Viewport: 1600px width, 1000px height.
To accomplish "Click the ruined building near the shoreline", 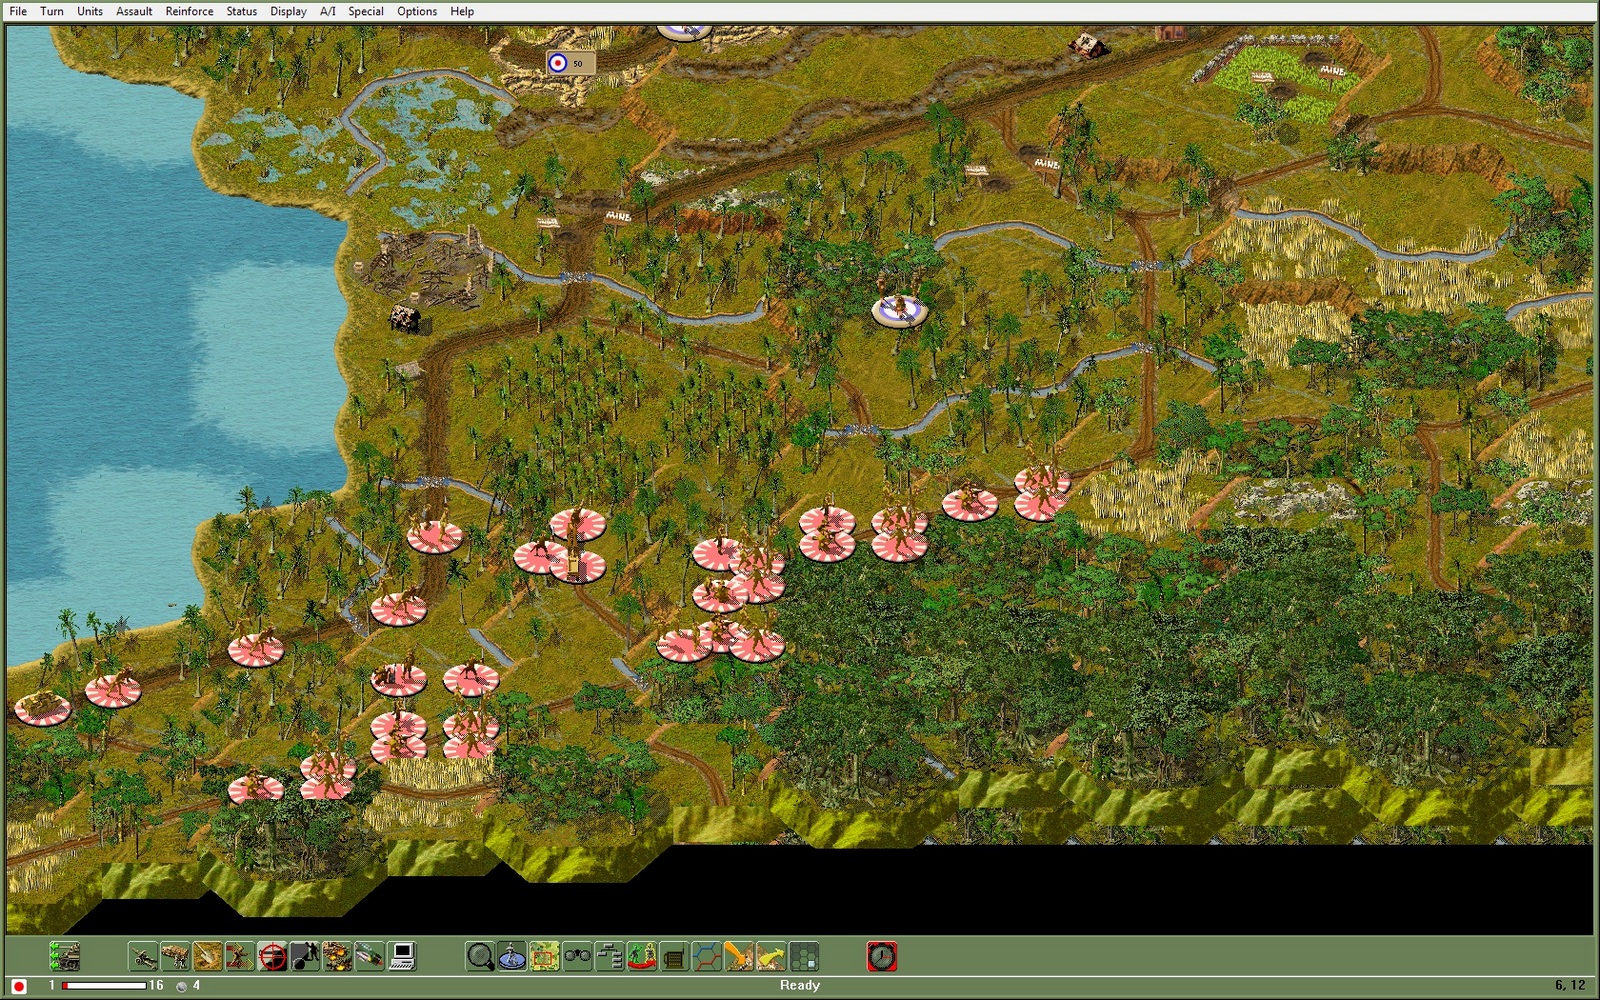I will [x=406, y=318].
